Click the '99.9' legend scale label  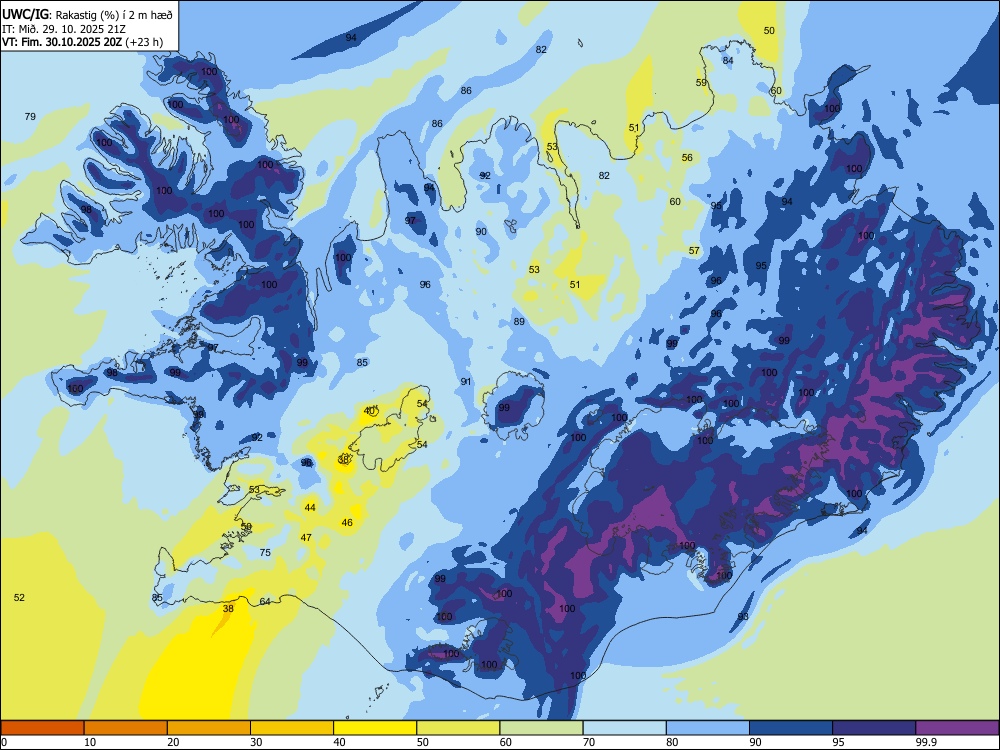[x=926, y=742]
